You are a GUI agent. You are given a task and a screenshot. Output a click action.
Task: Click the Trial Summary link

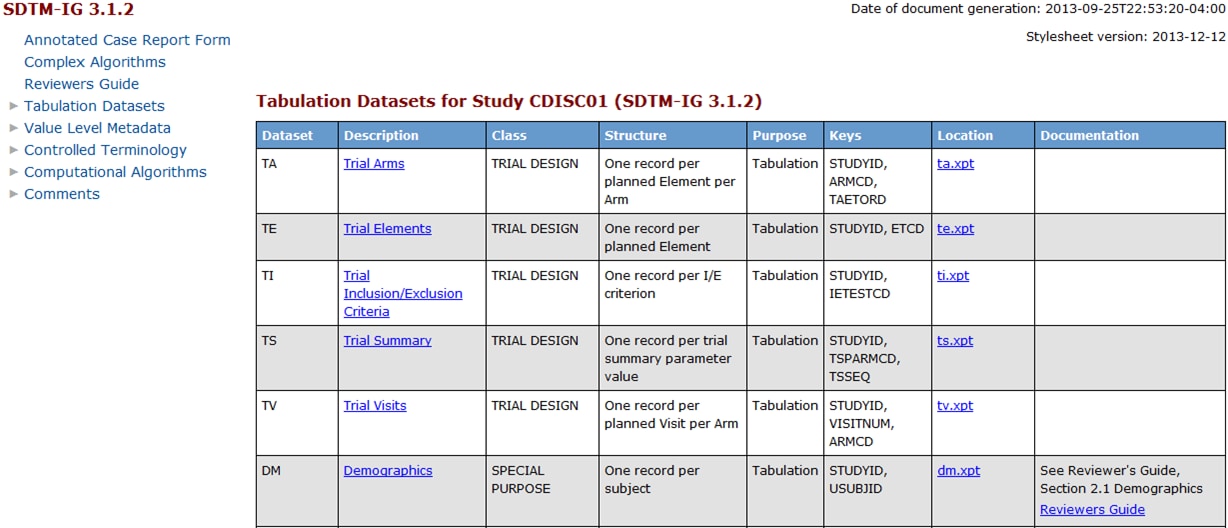tap(387, 340)
